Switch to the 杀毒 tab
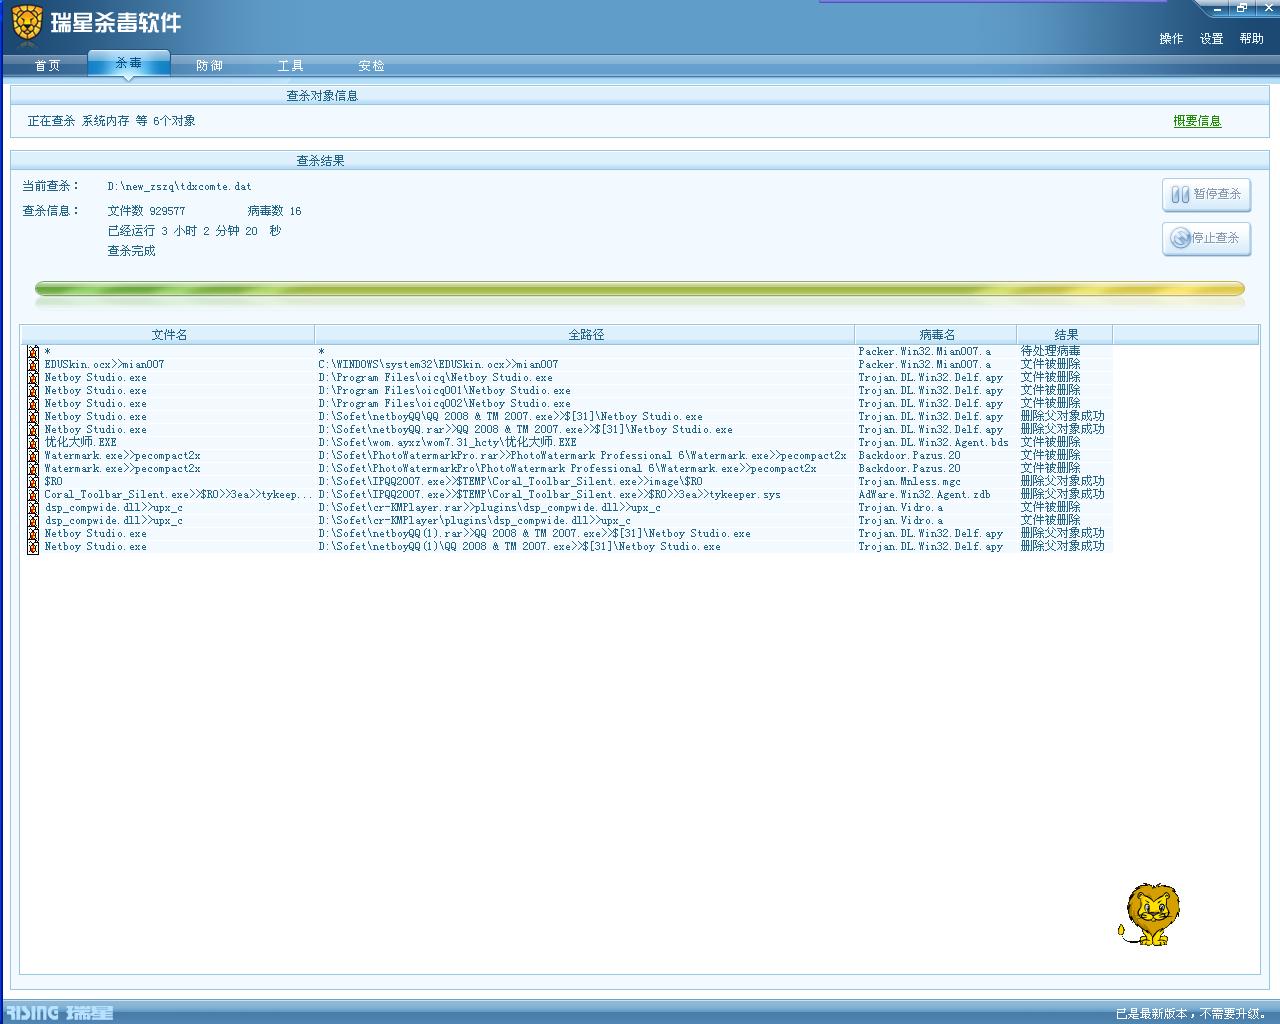Viewport: 1280px width, 1024px height. [x=128, y=63]
